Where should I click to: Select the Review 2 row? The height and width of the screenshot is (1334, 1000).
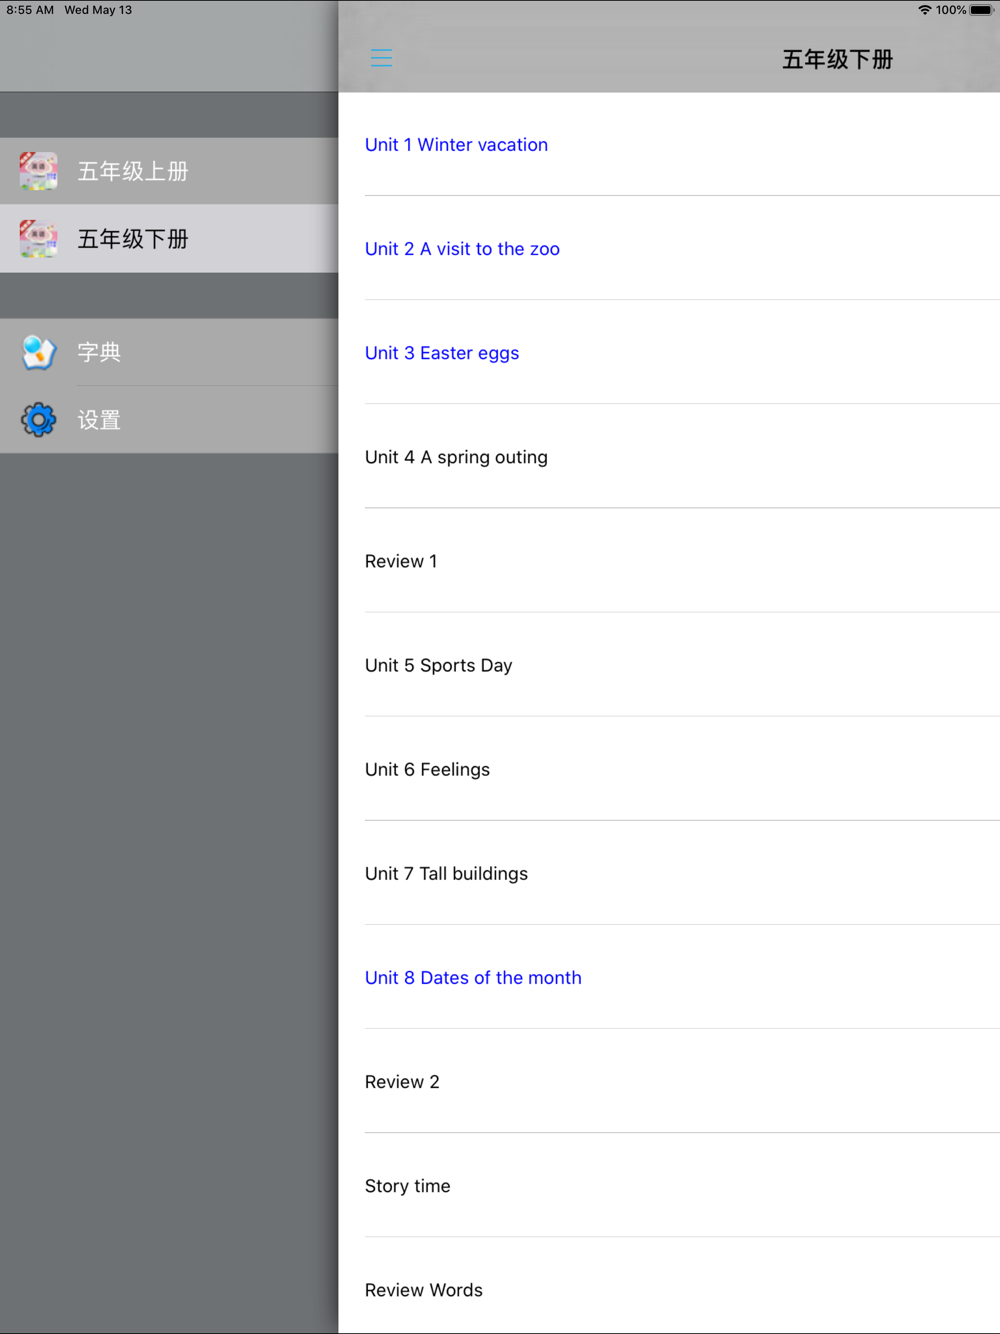click(x=669, y=1081)
